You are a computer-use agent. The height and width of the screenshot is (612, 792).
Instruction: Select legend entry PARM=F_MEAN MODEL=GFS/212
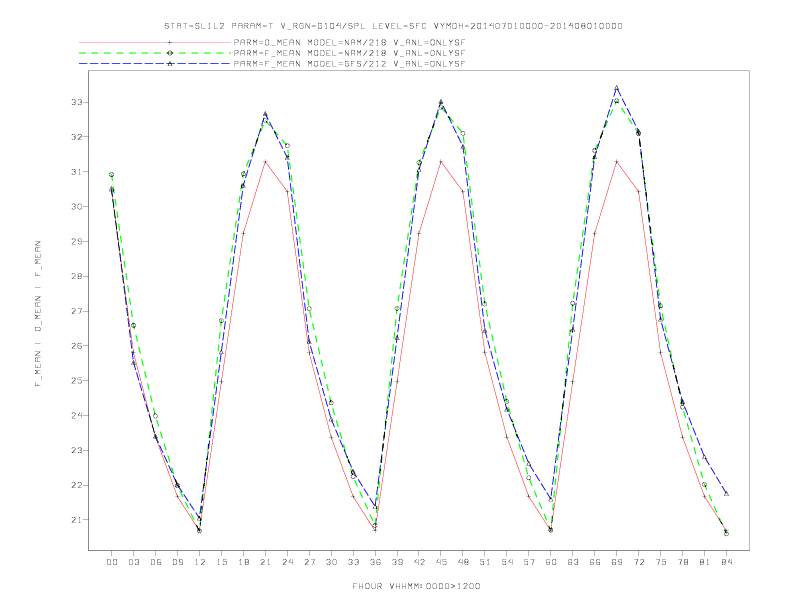click(x=349, y=64)
